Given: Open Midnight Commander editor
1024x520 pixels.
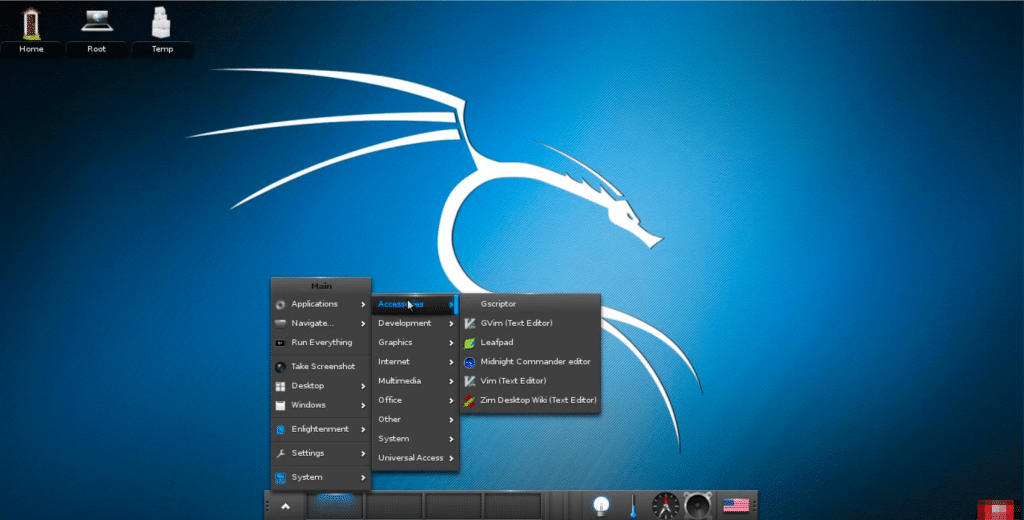Looking at the screenshot, I should 530,362.
